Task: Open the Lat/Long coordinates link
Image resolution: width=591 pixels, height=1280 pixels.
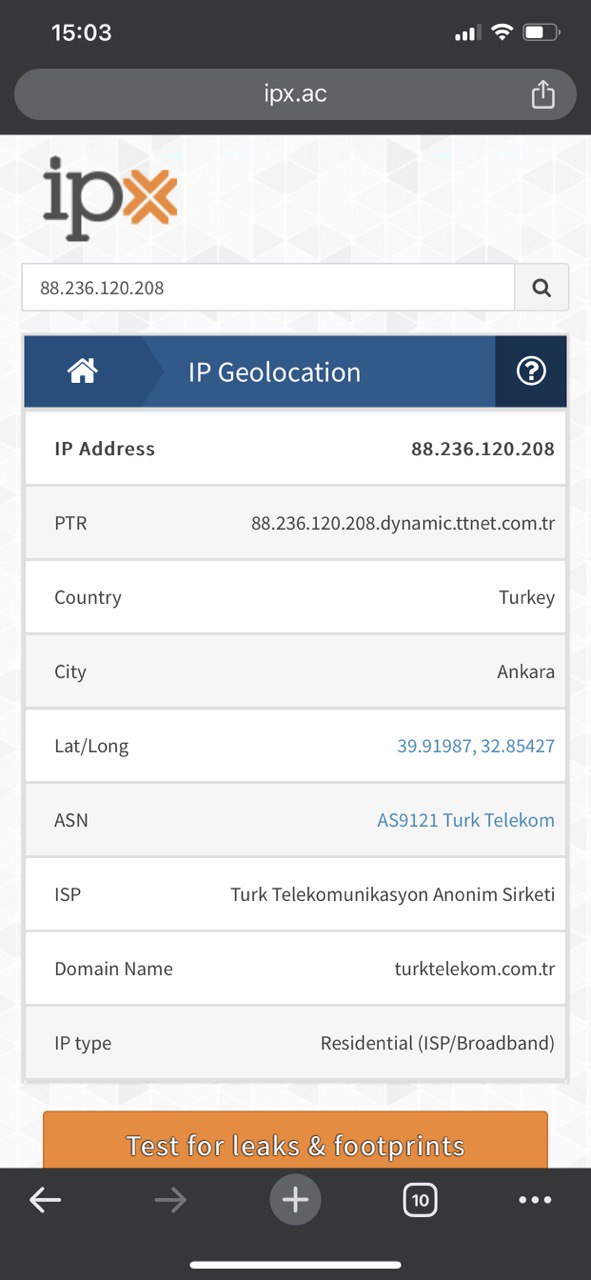Action: pyautogui.click(x=476, y=746)
